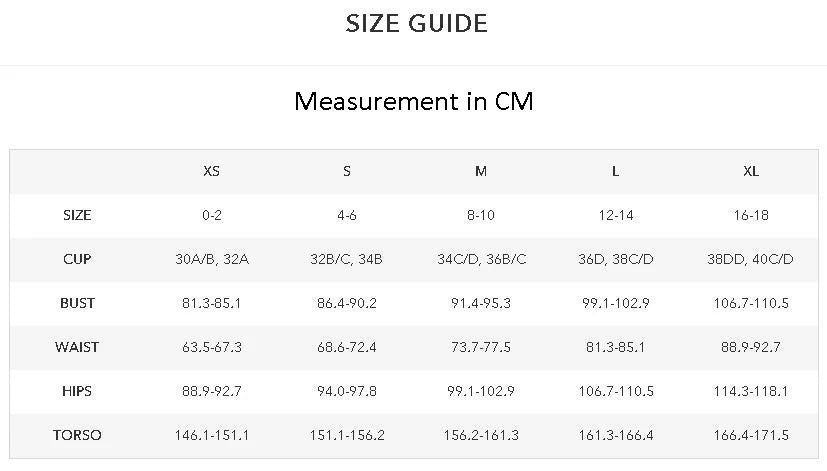Click the CUP row label
This screenshot has width=827, height=471.
[77, 259]
